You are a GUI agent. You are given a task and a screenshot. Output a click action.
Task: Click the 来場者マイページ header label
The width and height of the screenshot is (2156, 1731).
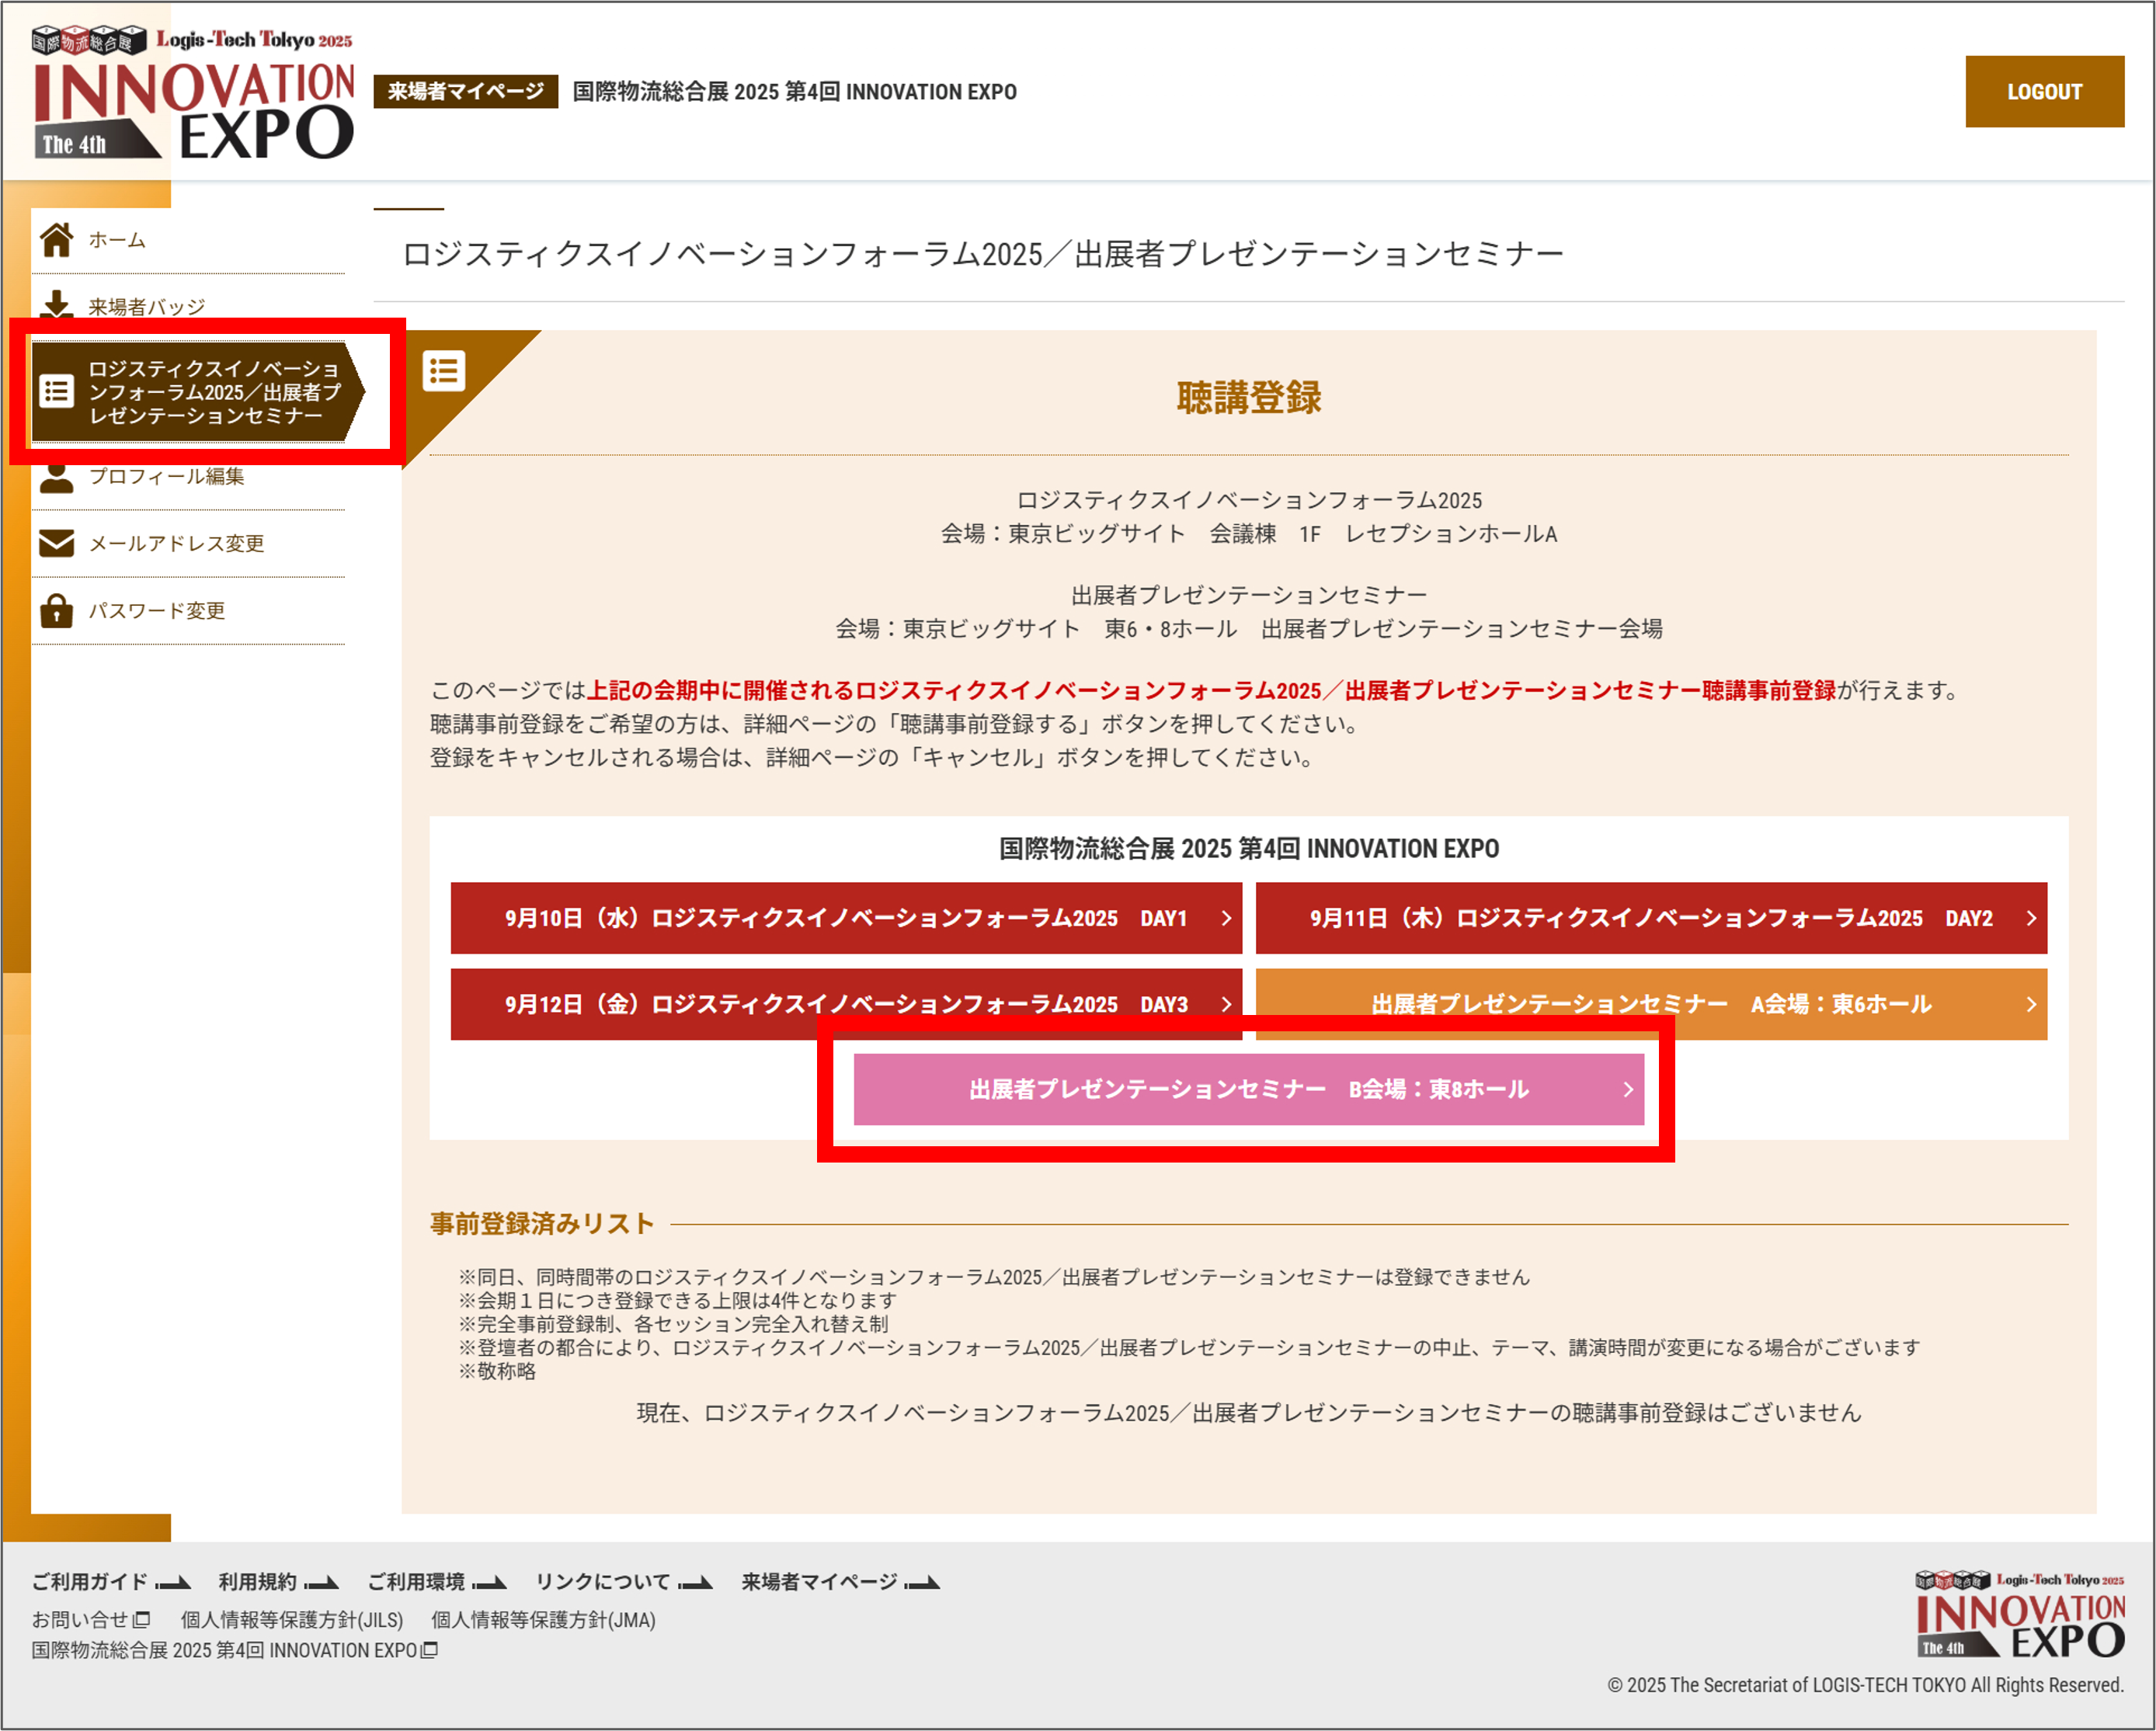click(x=466, y=91)
